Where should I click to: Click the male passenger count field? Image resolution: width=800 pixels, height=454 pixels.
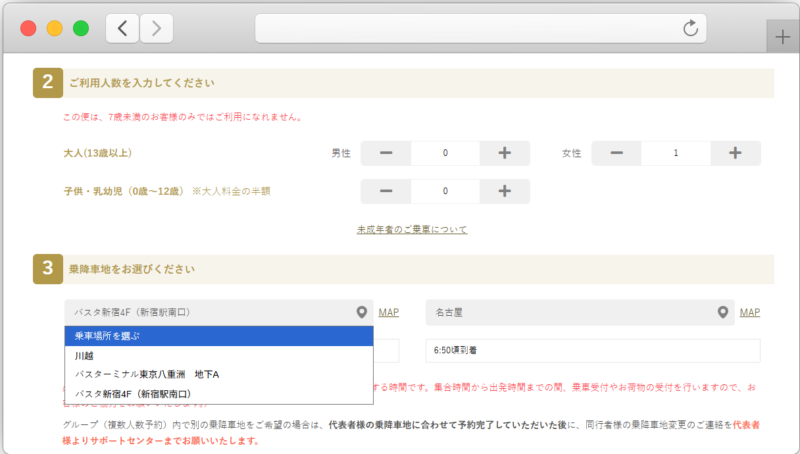coord(445,153)
